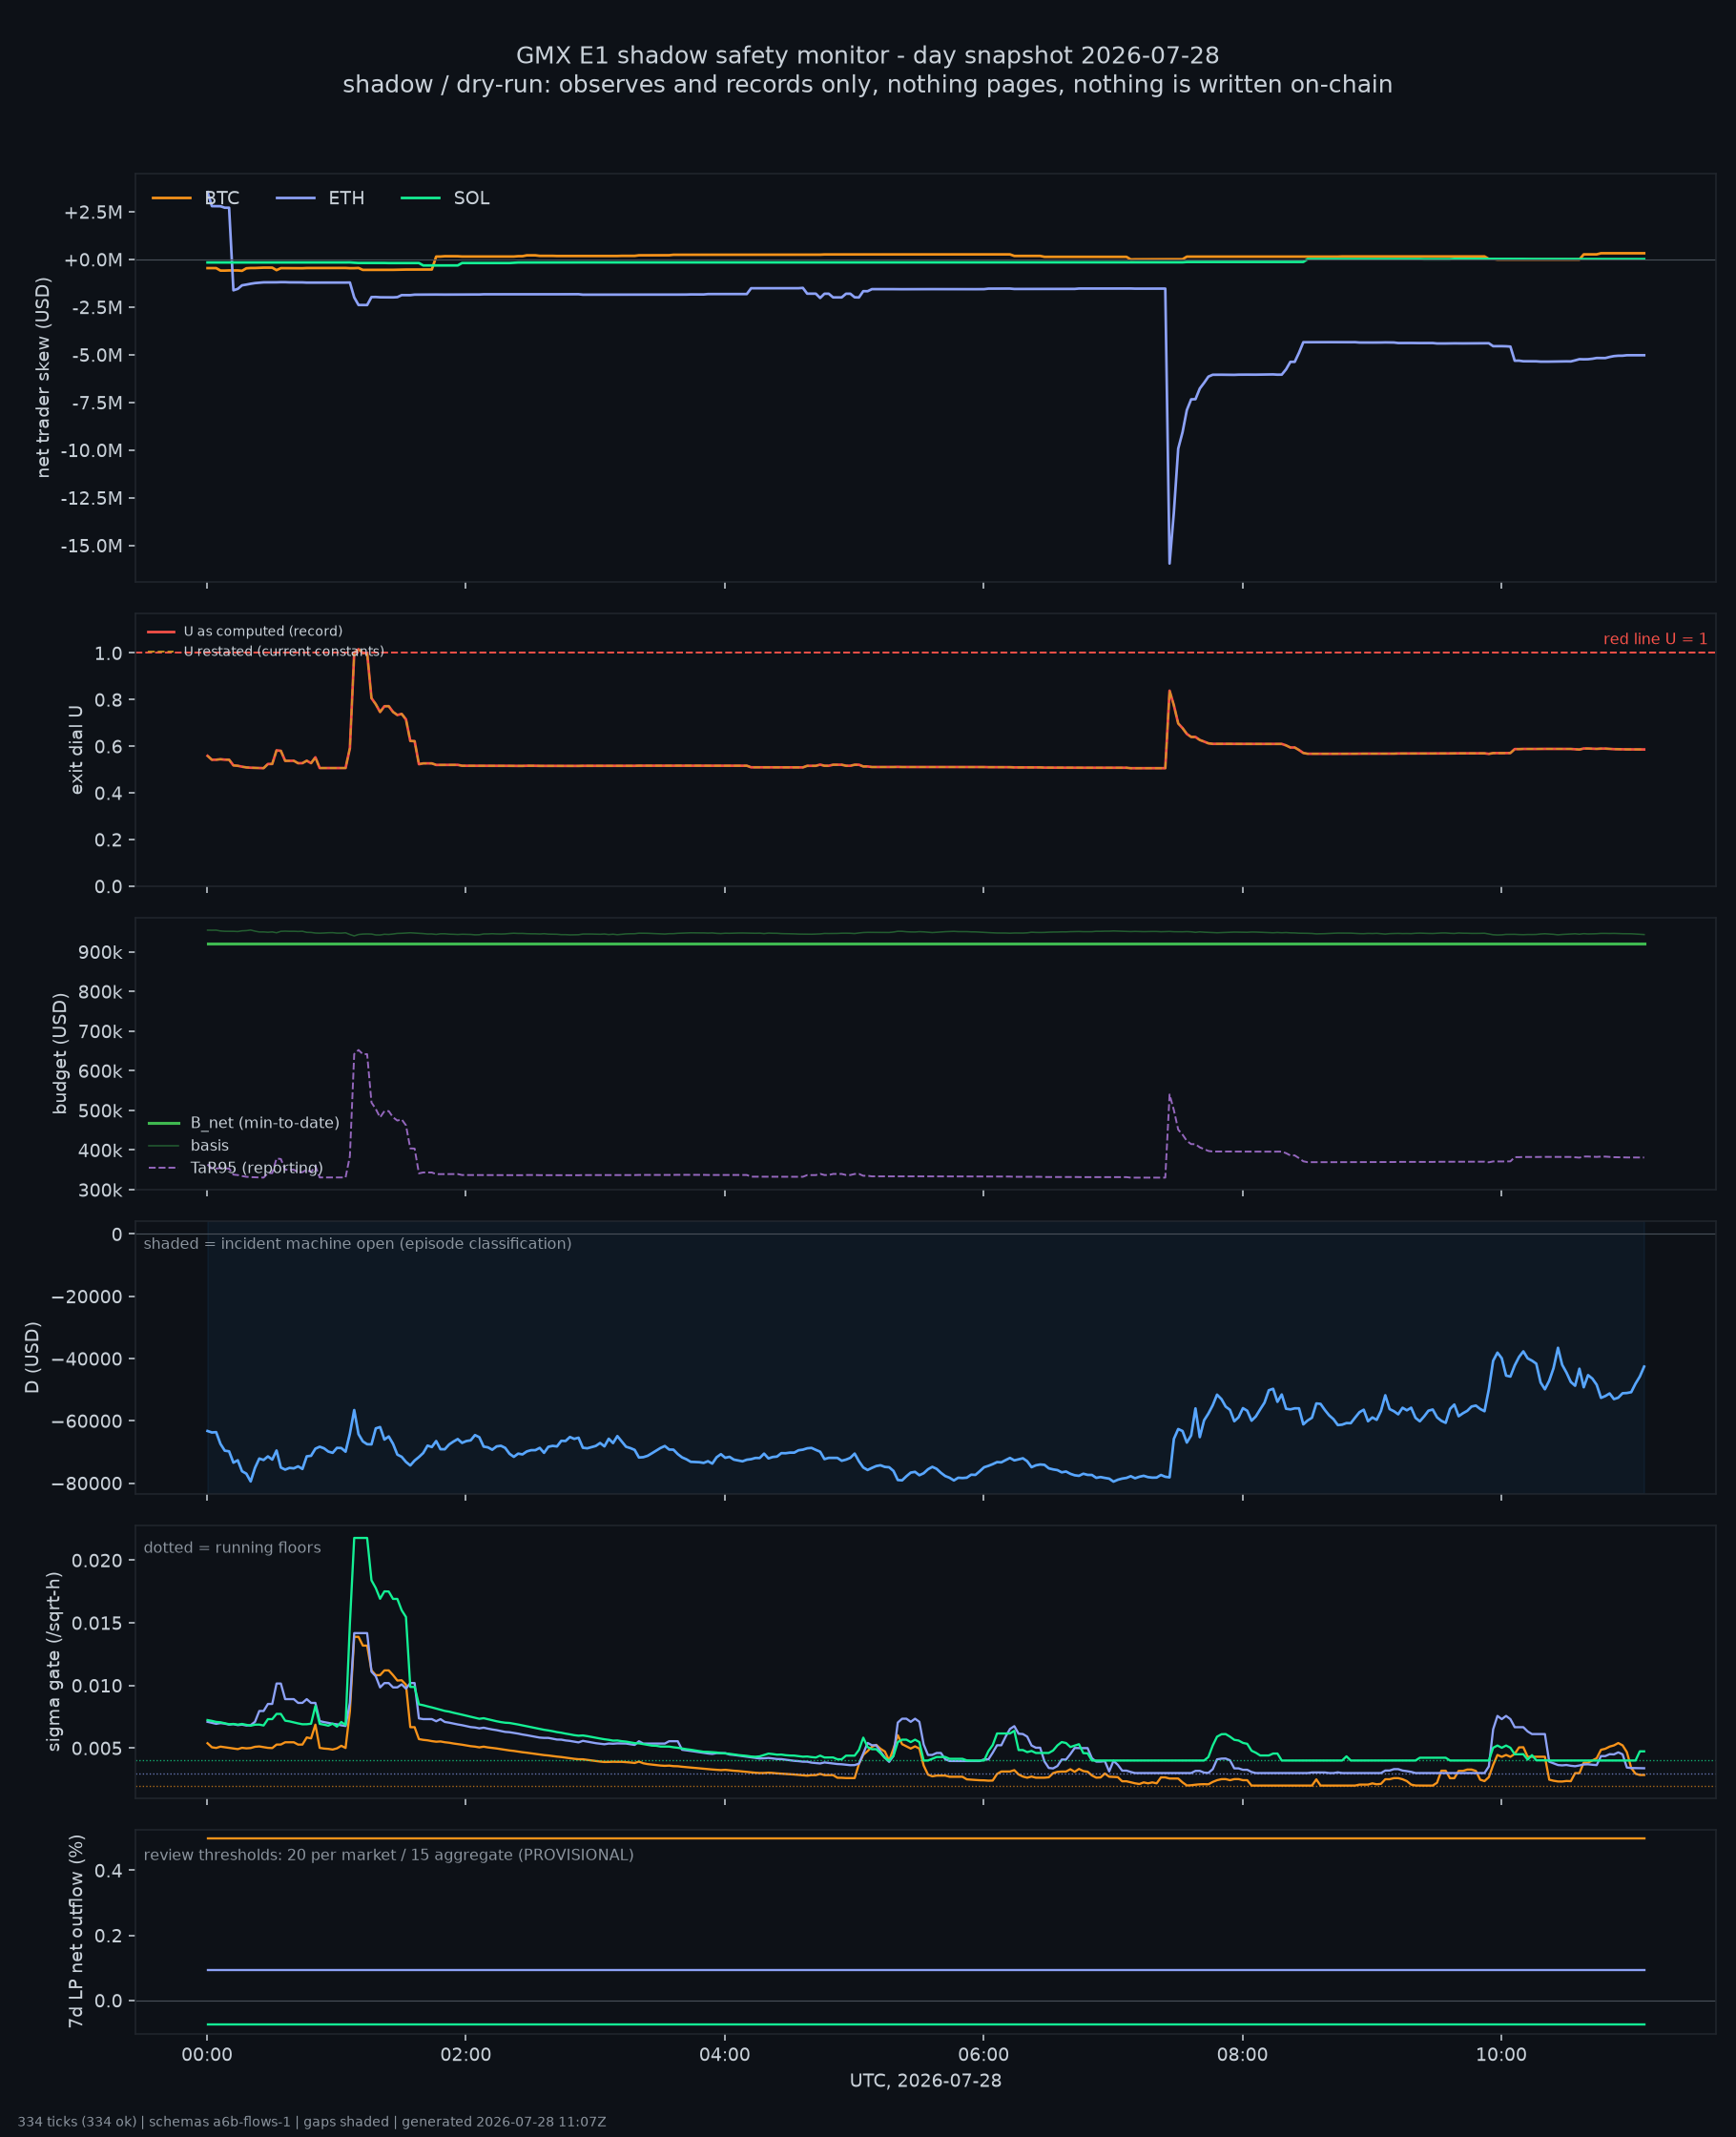Click the '1.0' exit dial tick label

point(108,653)
